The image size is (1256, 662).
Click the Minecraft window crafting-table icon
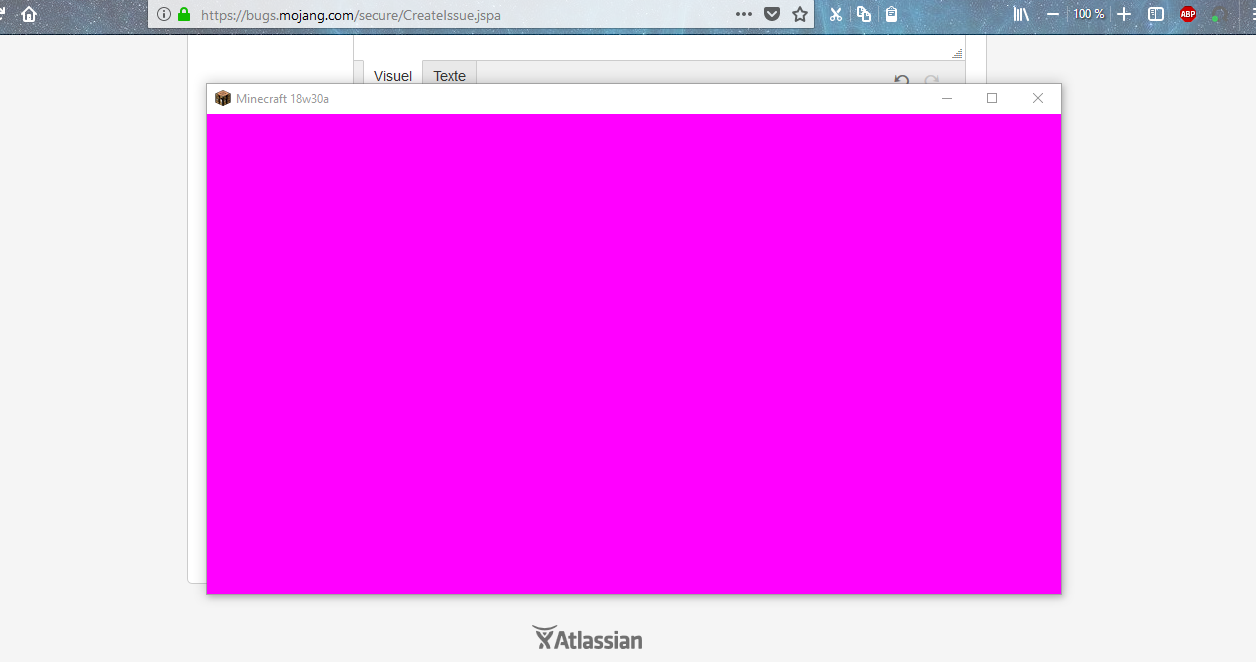[x=223, y=98]
